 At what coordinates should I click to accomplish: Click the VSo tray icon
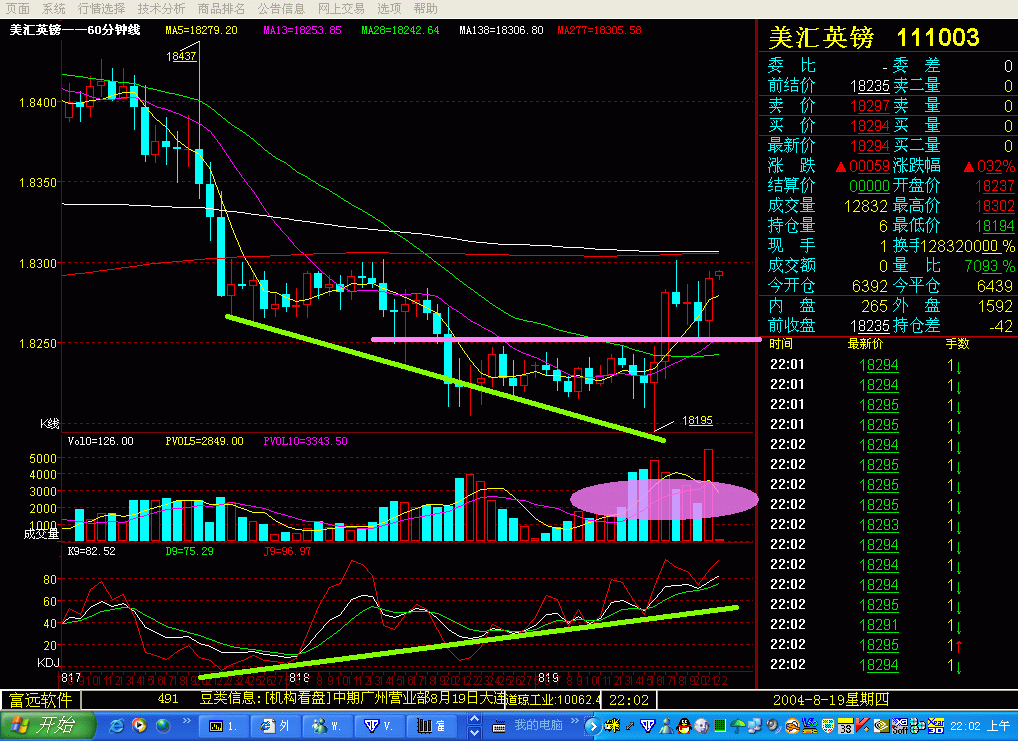(x=810, y=726)
